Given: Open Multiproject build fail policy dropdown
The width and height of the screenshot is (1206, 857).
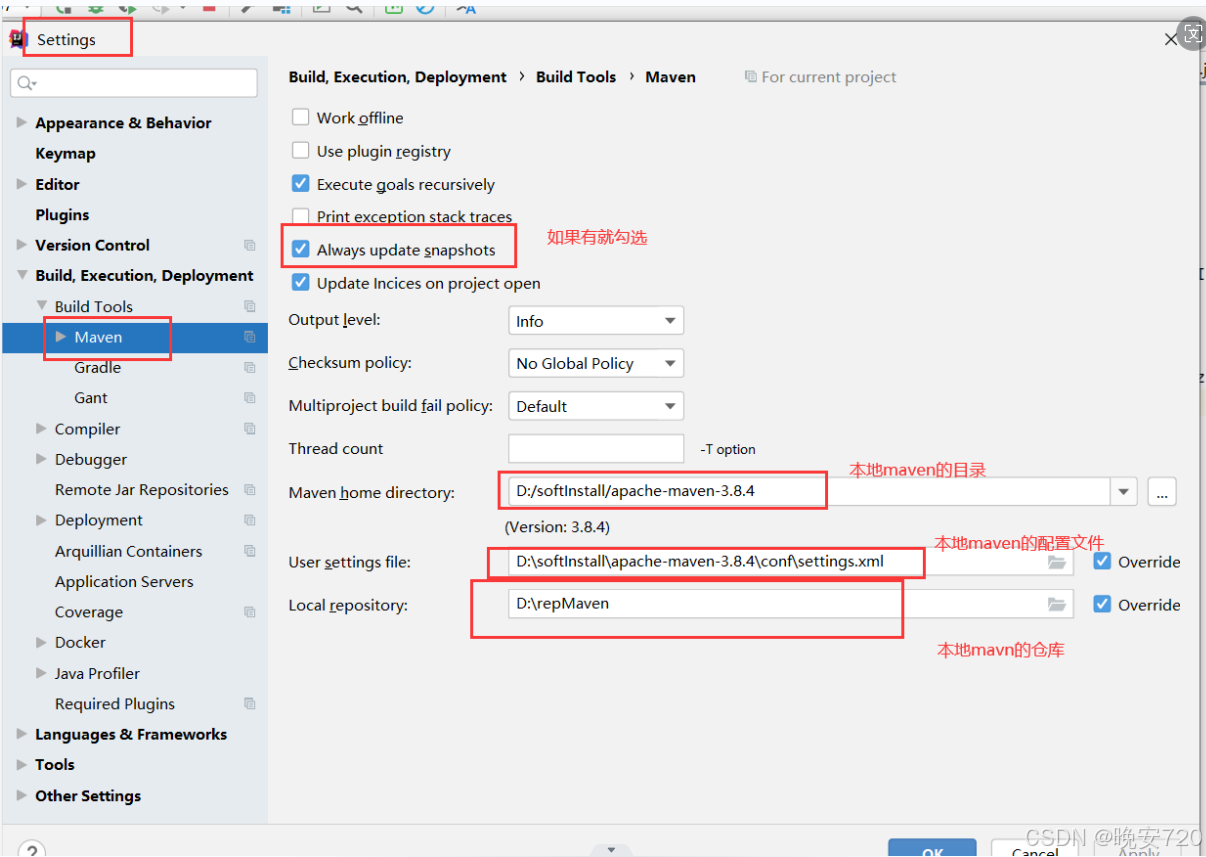Looking at the screenshot, I should [596, 407].
